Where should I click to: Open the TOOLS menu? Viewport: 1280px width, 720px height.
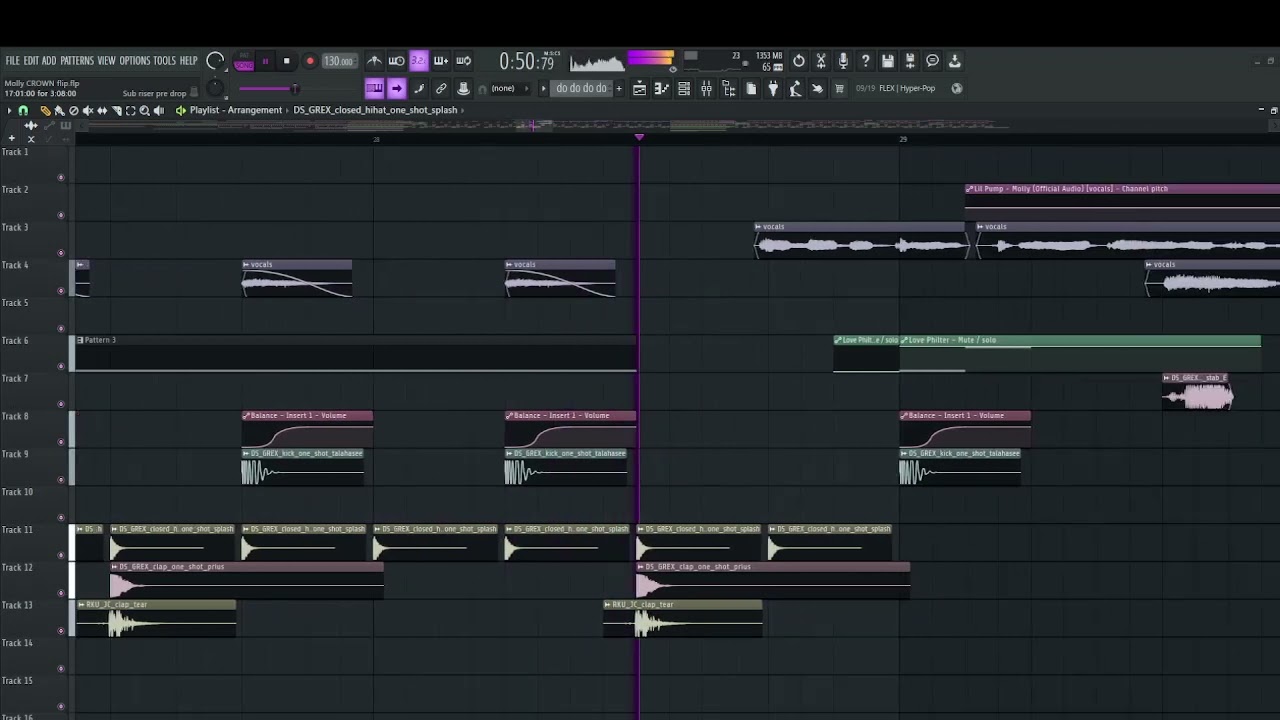coord(164,61)
